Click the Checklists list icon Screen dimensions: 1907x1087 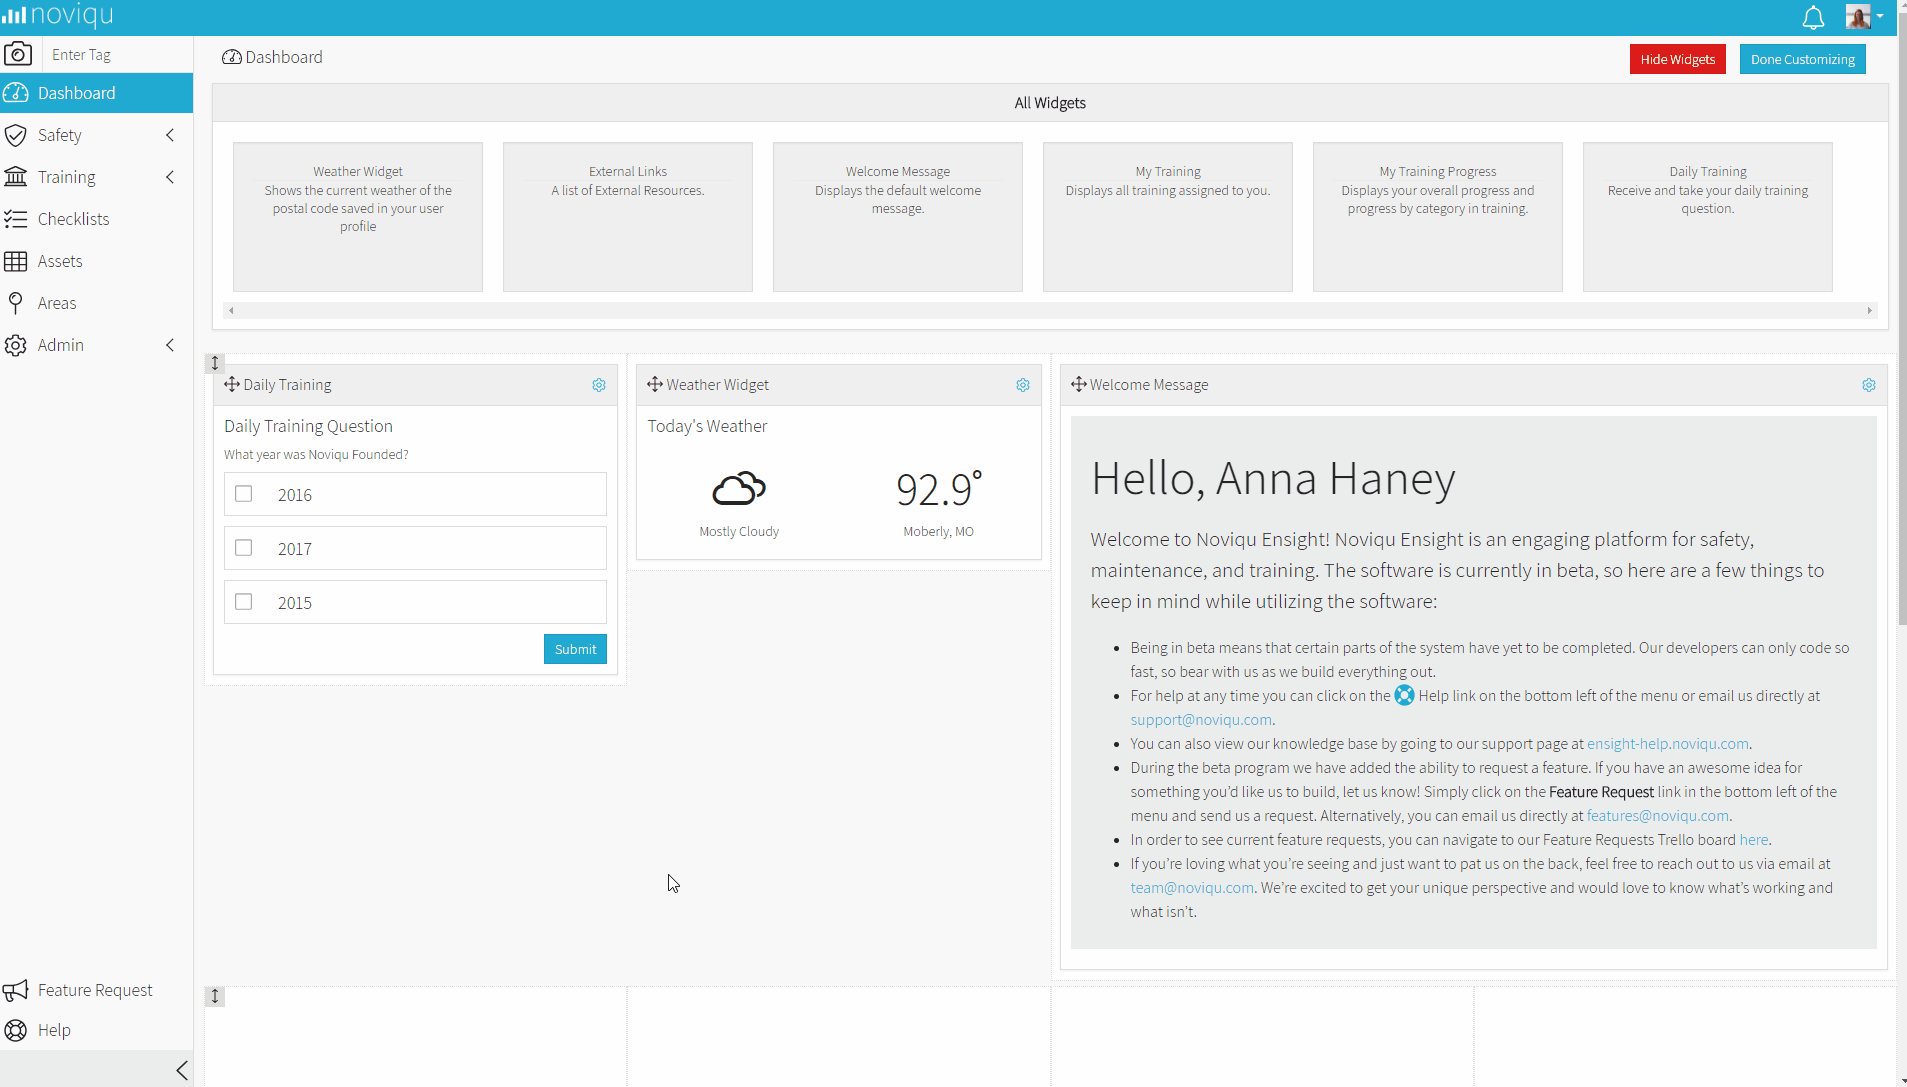[x=15, y=219]
